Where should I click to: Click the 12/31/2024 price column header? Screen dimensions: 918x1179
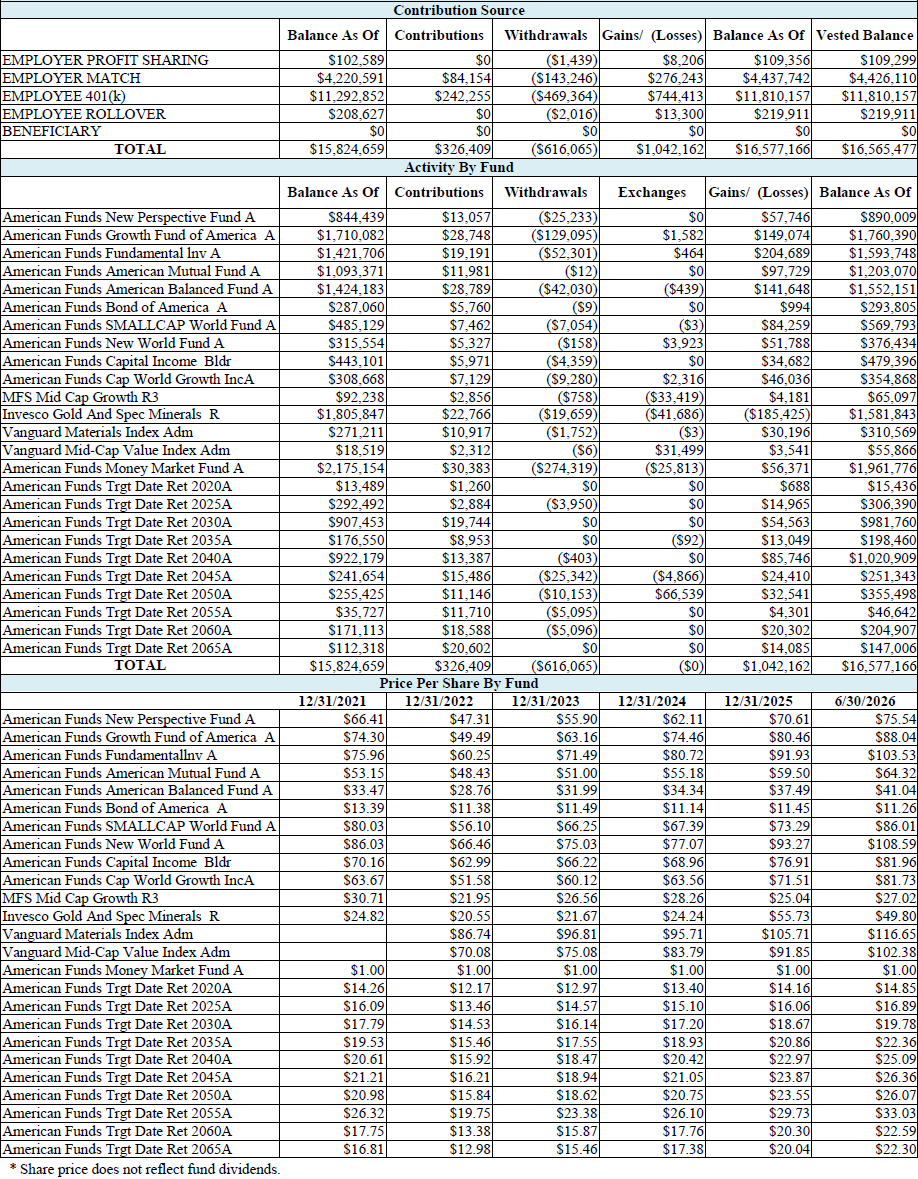tap(652, 702)
